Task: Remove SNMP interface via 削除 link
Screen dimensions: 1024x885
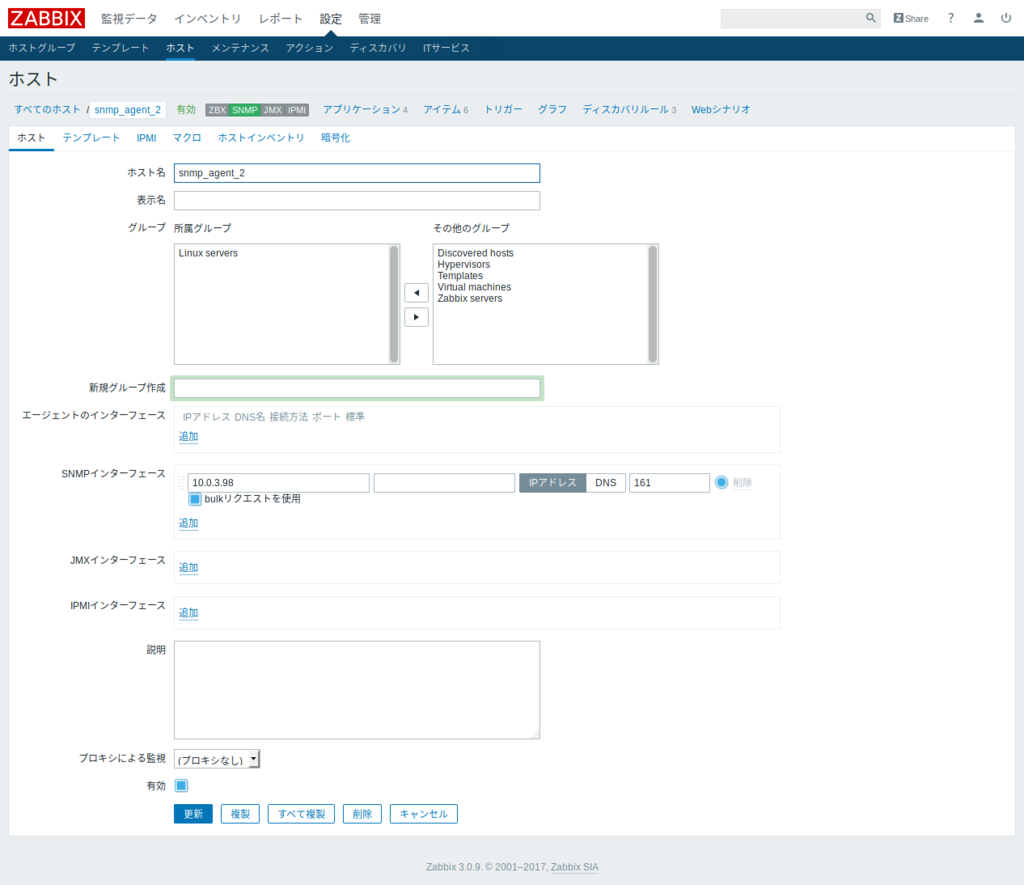Action: tap(742, 483)
